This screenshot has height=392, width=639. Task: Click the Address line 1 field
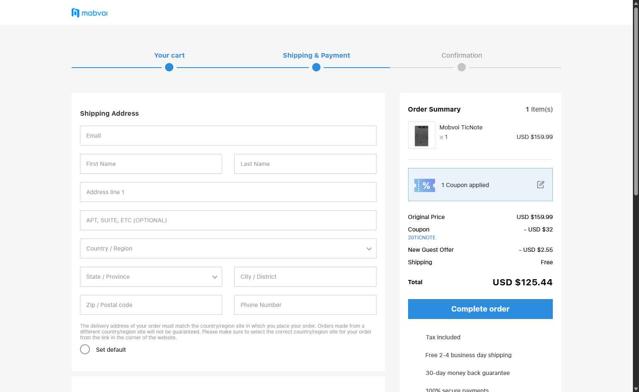[228, 192]
